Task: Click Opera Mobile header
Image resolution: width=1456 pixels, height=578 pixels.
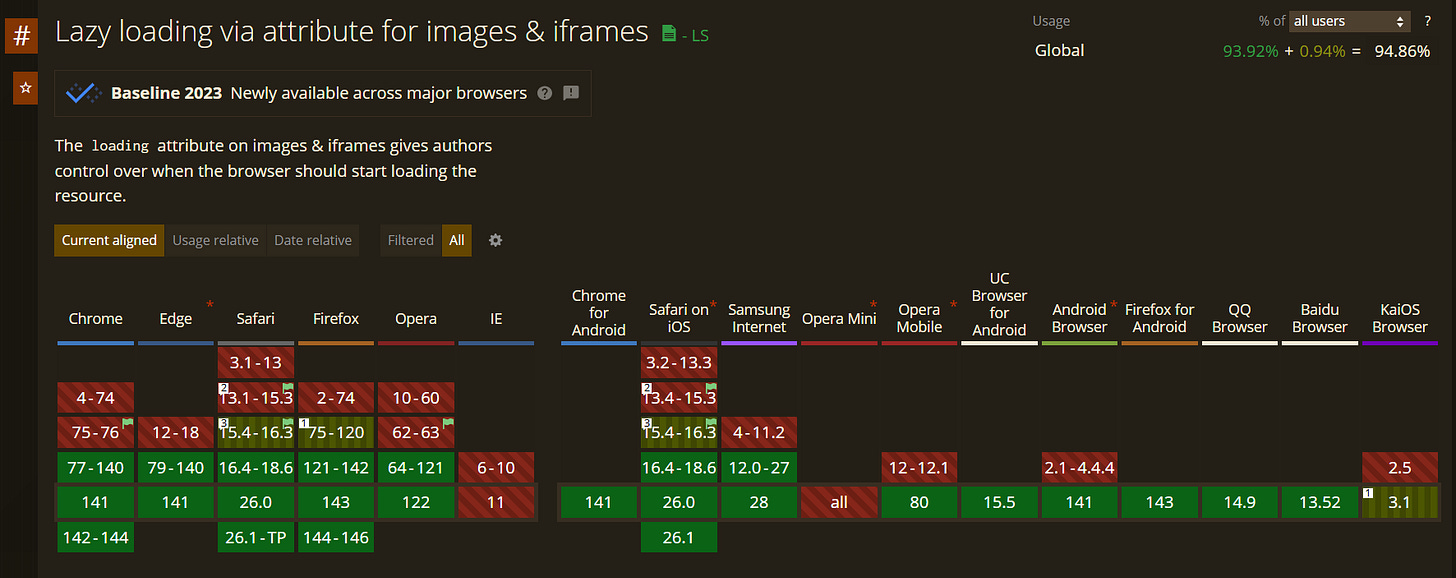Action: pyautogui.click(x=919, y=318)
